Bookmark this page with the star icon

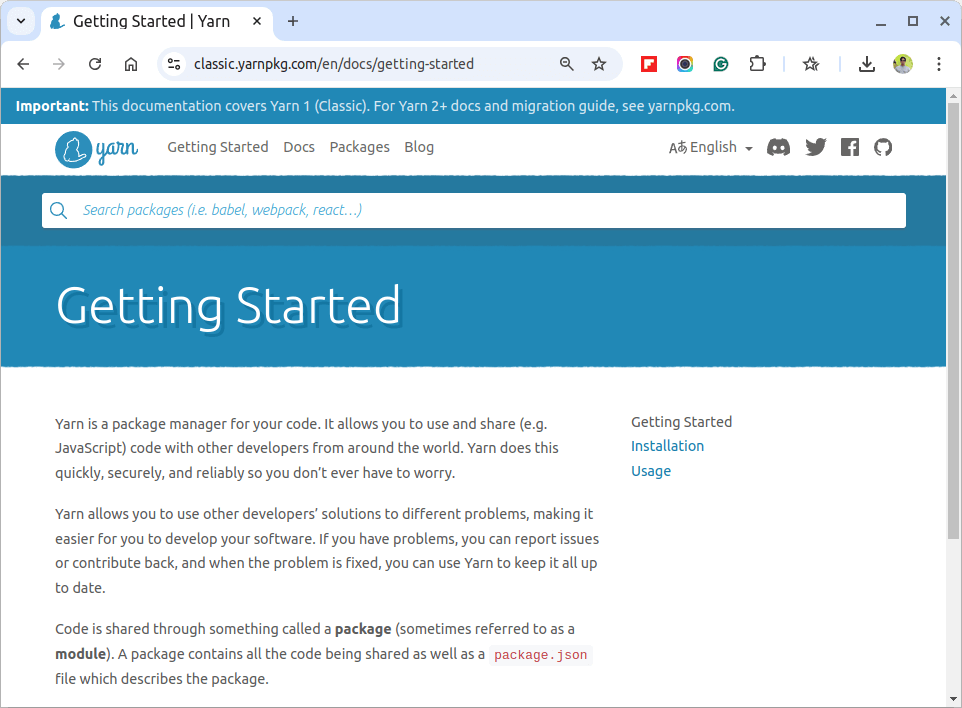pyautogui.click(x=599, y=64)
